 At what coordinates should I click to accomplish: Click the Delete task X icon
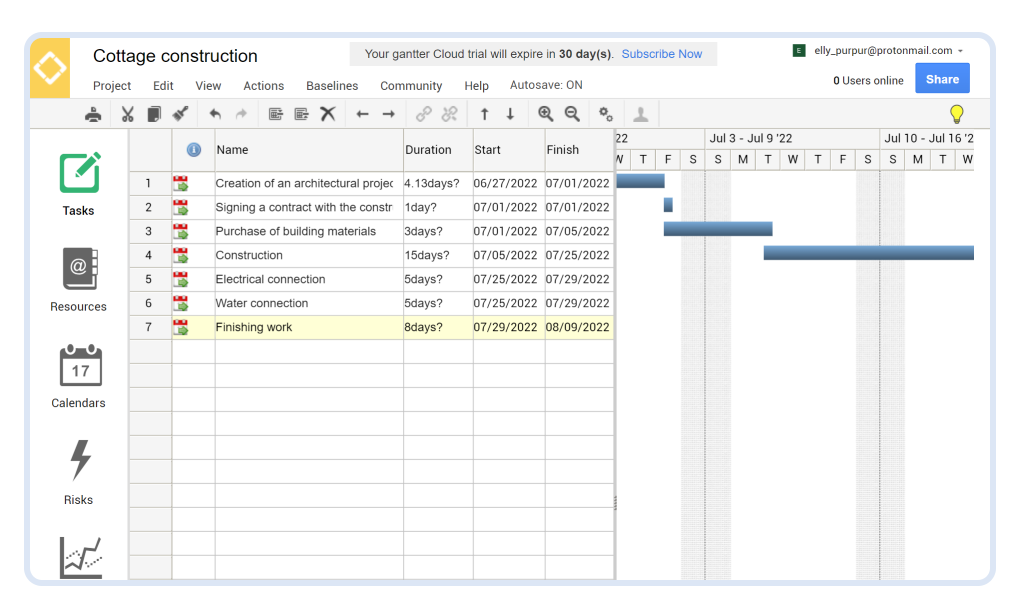point(328,114)
